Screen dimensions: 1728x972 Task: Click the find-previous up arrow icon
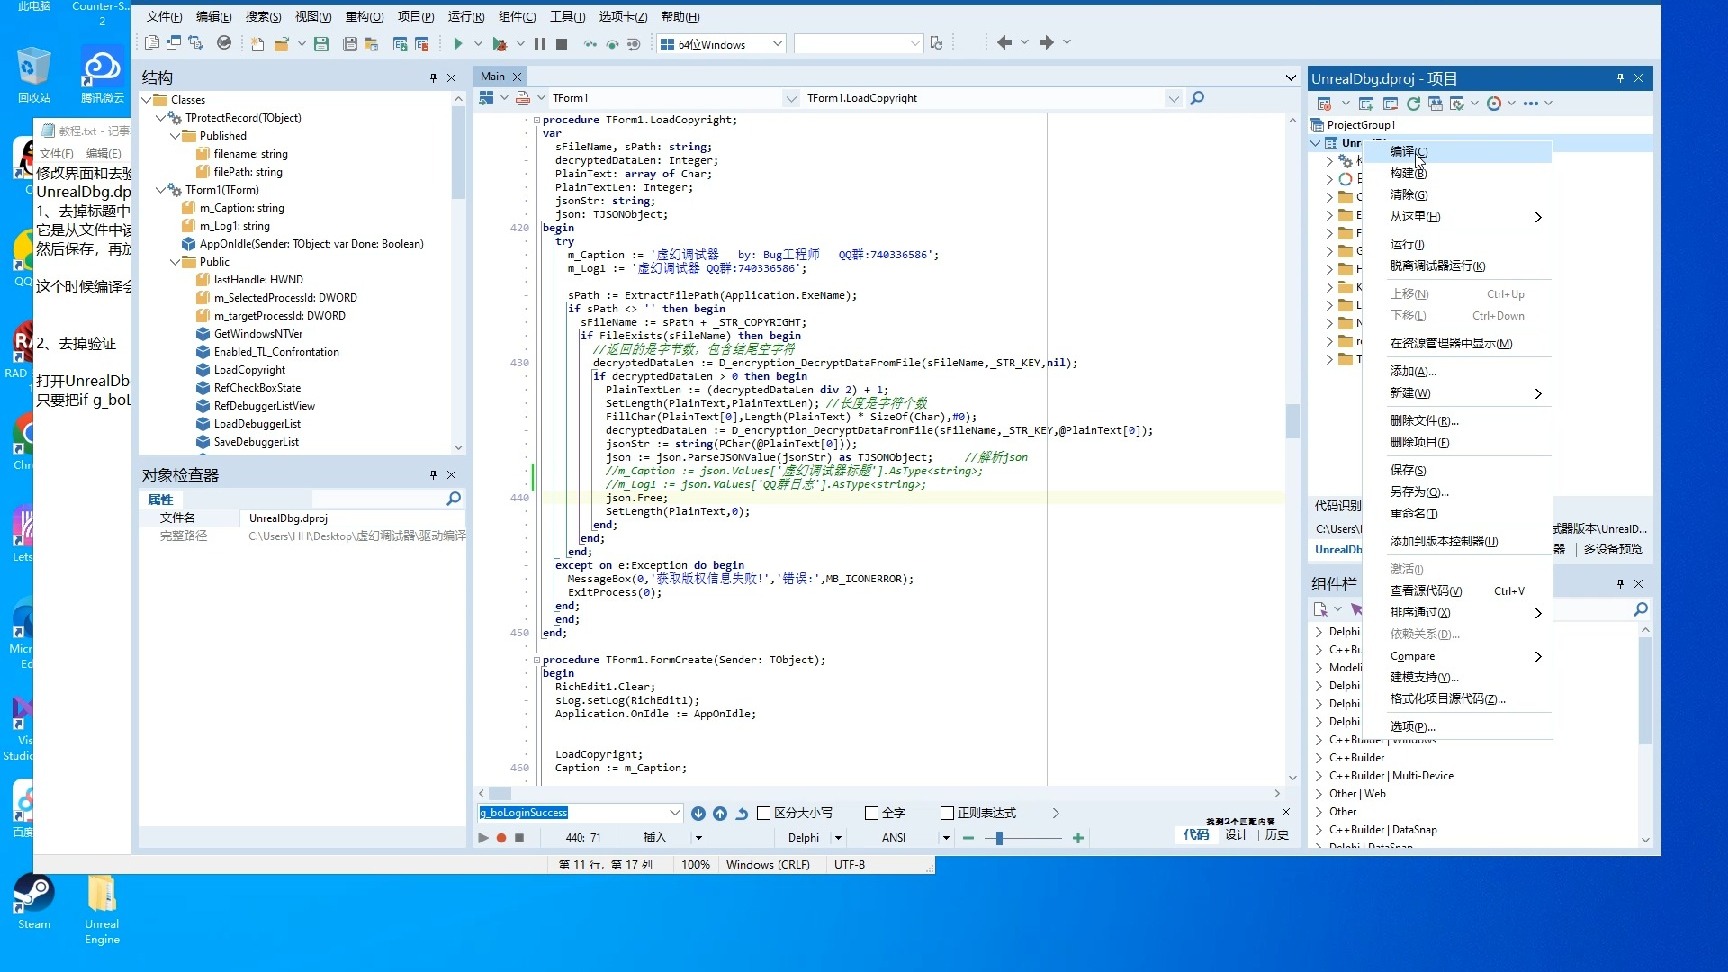click(720, 814)
